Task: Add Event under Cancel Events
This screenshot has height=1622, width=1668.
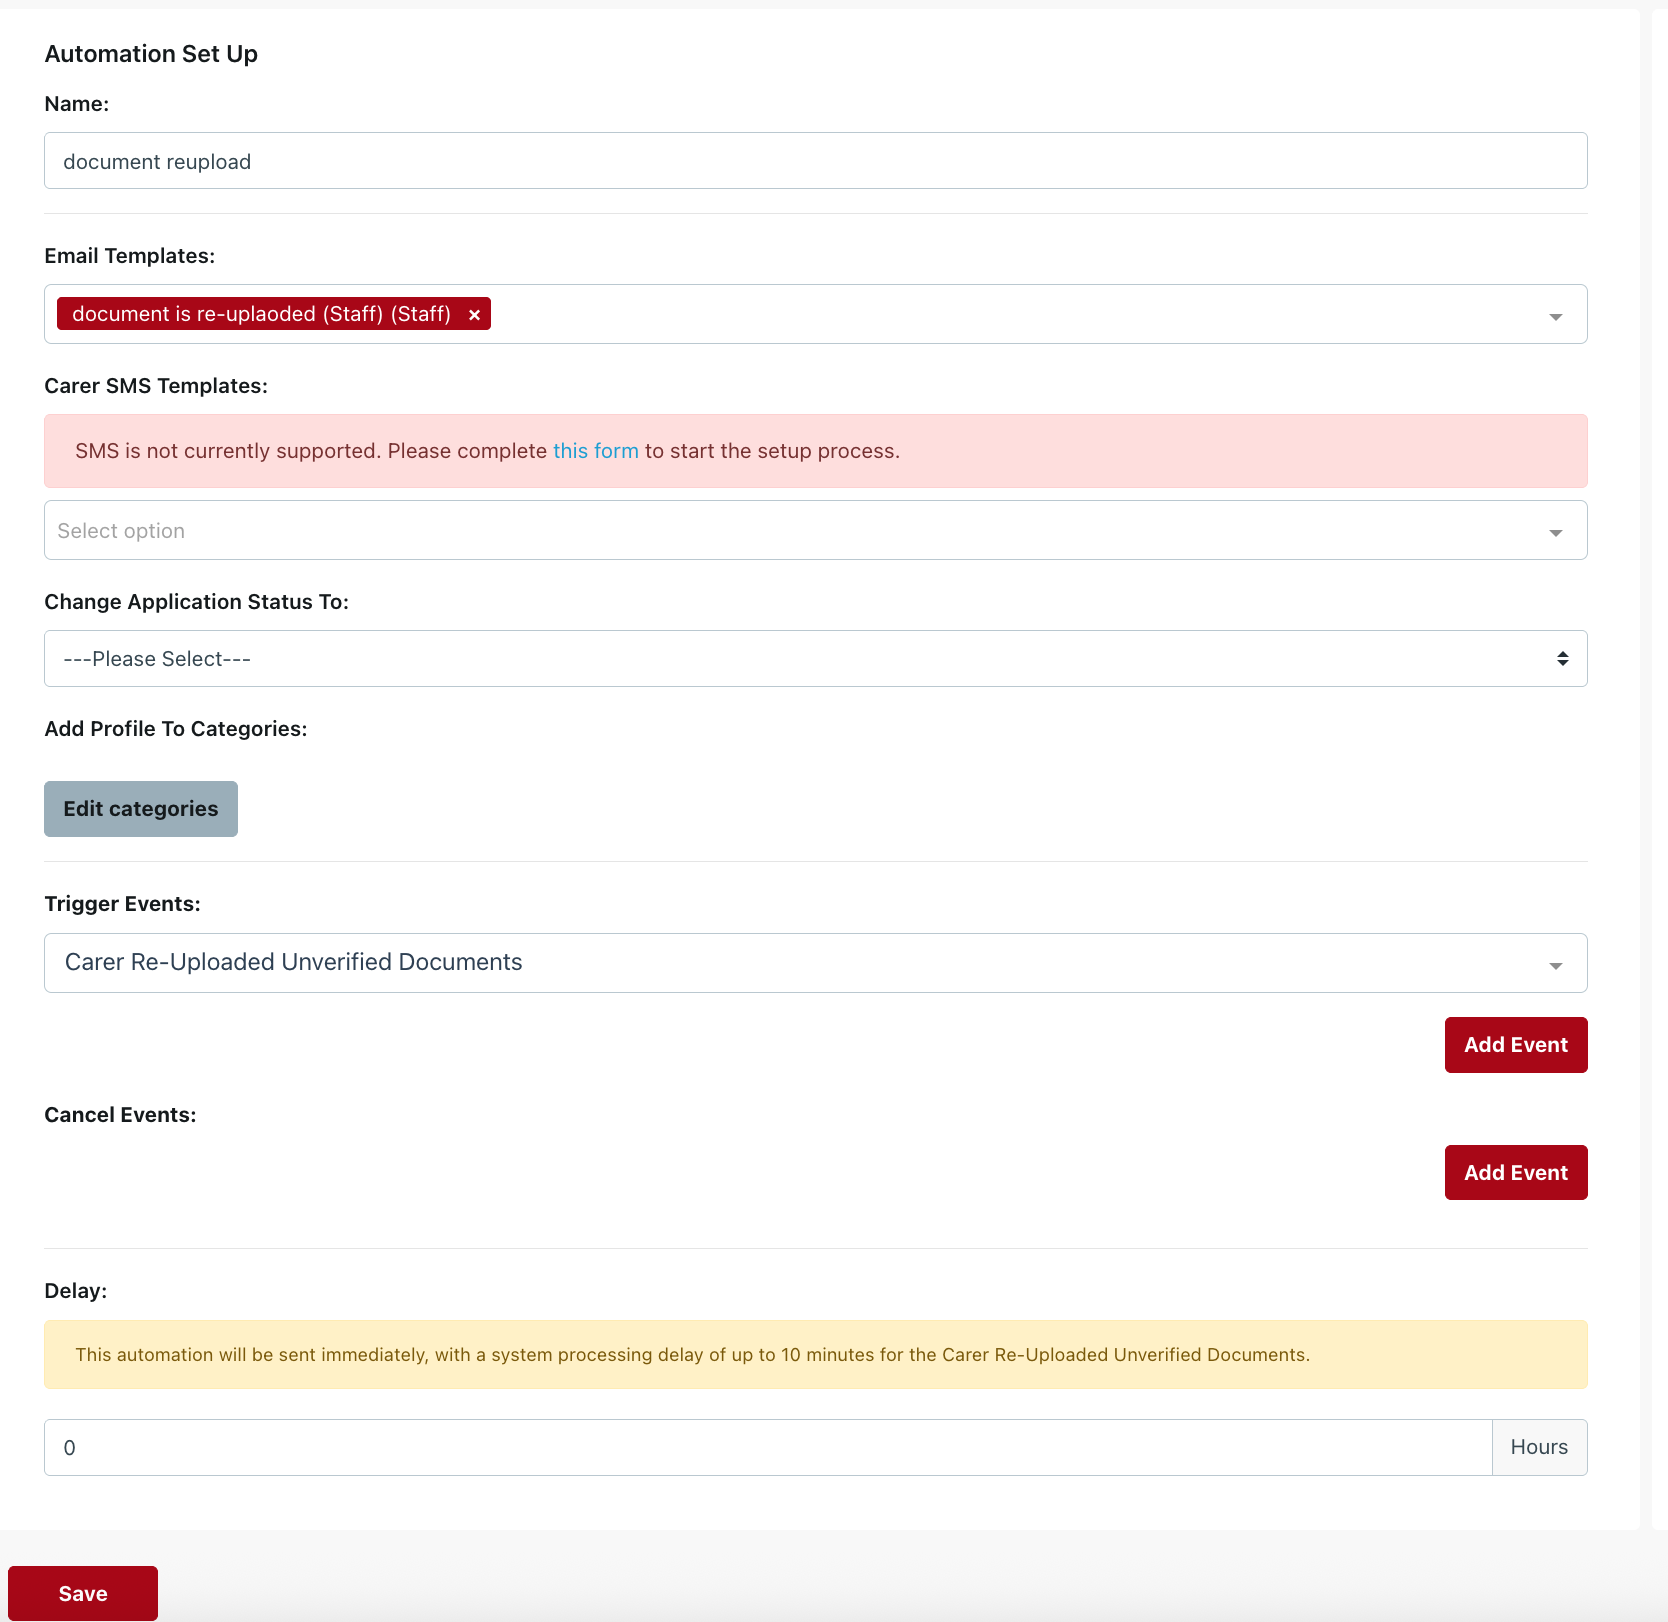Action: point(1515,1173)
